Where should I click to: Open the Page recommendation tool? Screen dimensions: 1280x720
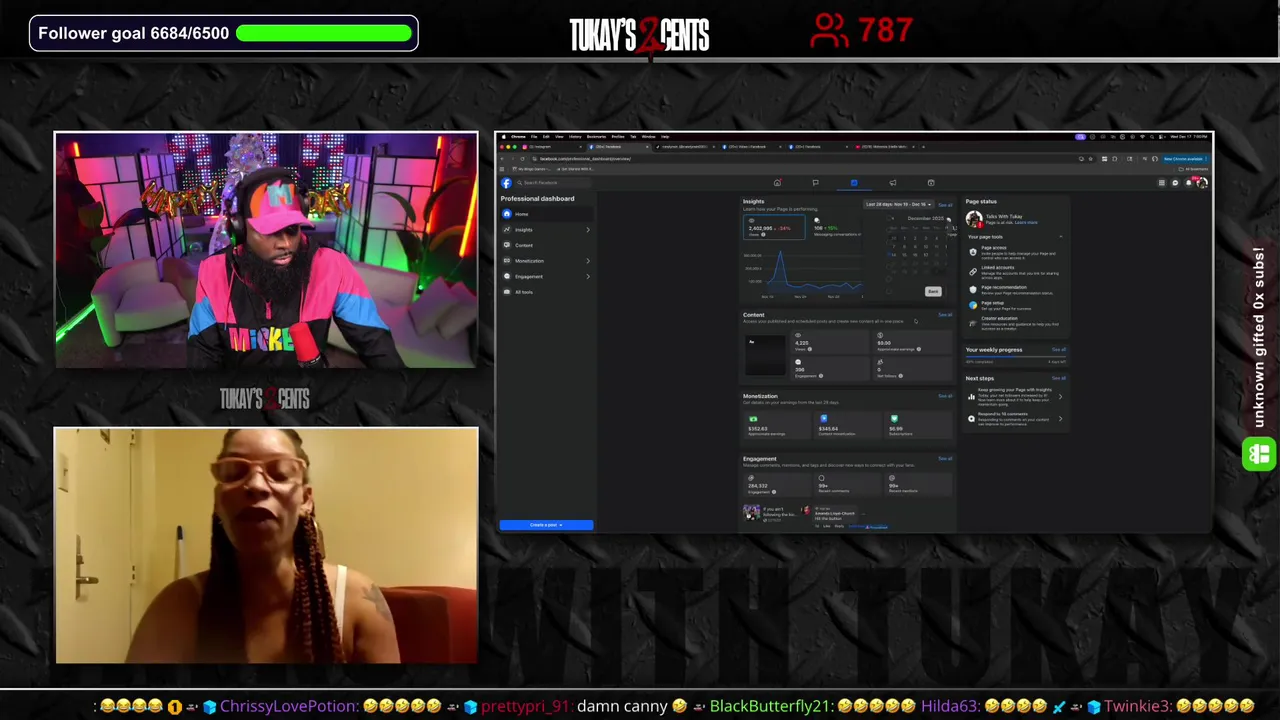click(x=1014, y=290)
